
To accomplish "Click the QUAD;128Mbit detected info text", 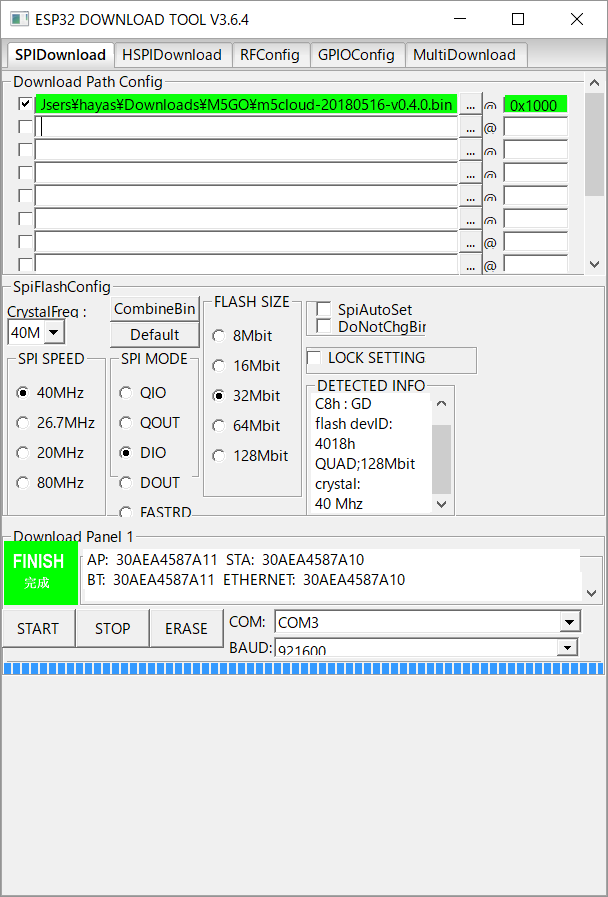I will 365,464.
